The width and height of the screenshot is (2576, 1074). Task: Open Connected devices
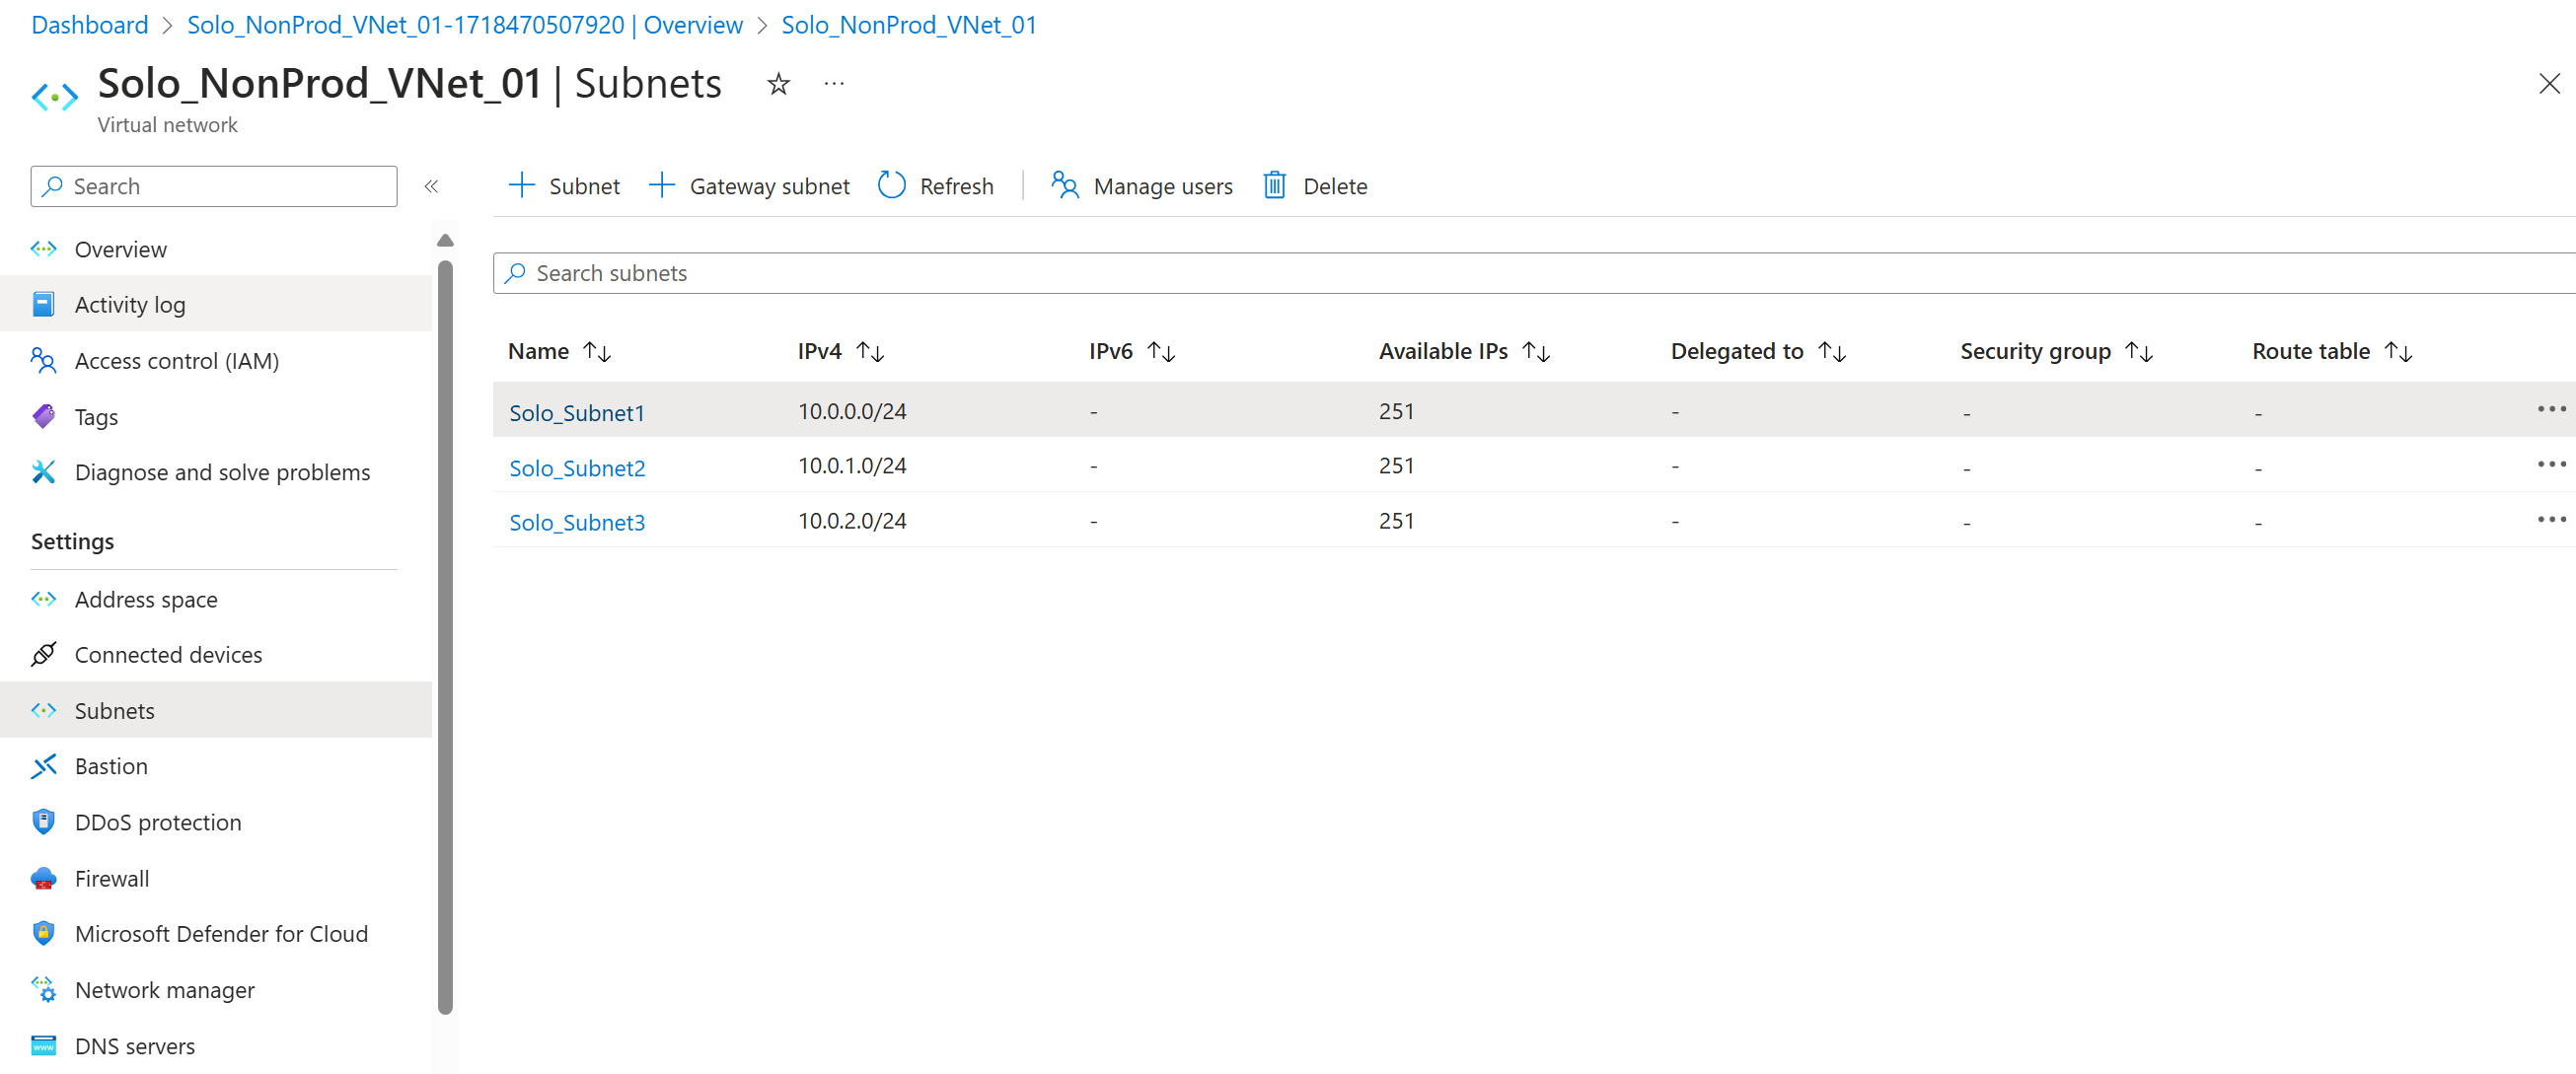point(216,654)
